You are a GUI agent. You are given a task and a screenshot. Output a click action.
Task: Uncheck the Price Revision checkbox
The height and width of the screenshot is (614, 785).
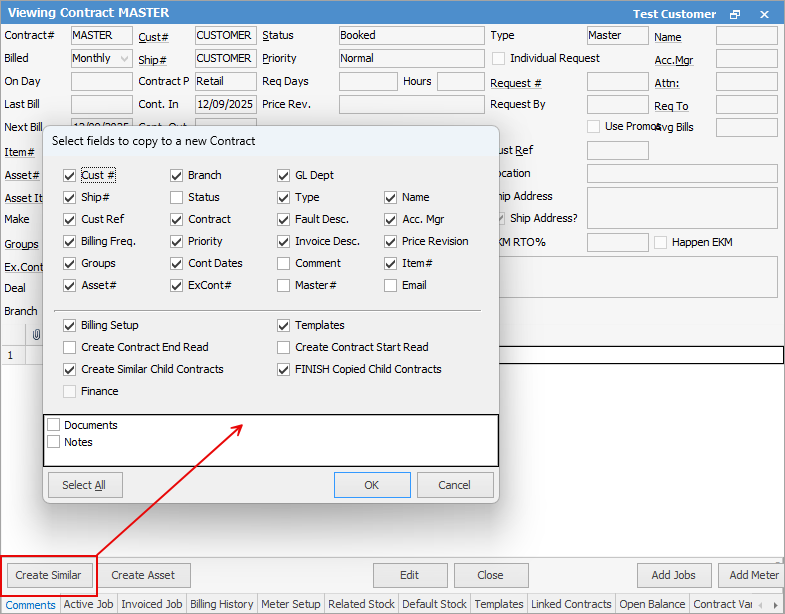coord(390,241)
